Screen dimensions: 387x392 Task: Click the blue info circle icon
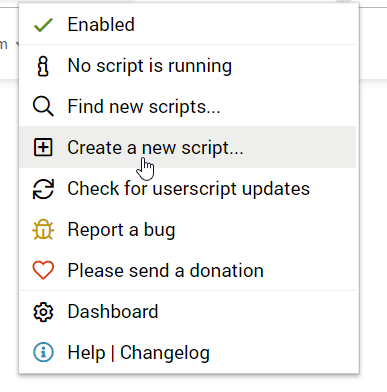43,352
